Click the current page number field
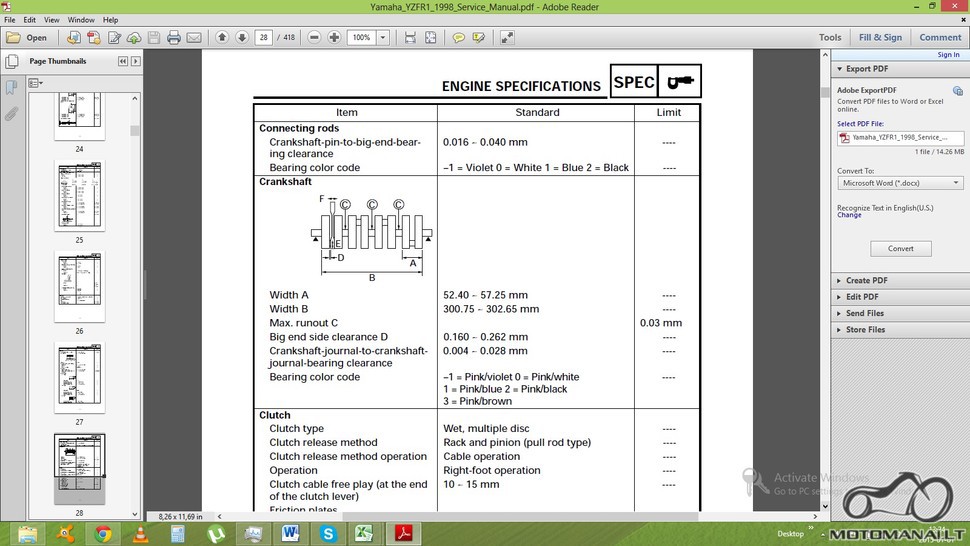This screenshot has height=546, width=970. tap(264, 38)
